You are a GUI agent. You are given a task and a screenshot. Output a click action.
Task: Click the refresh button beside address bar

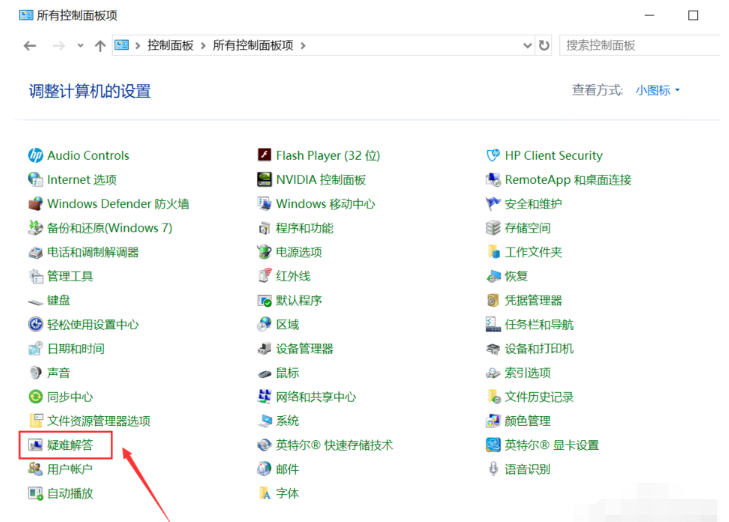point(544,46)
